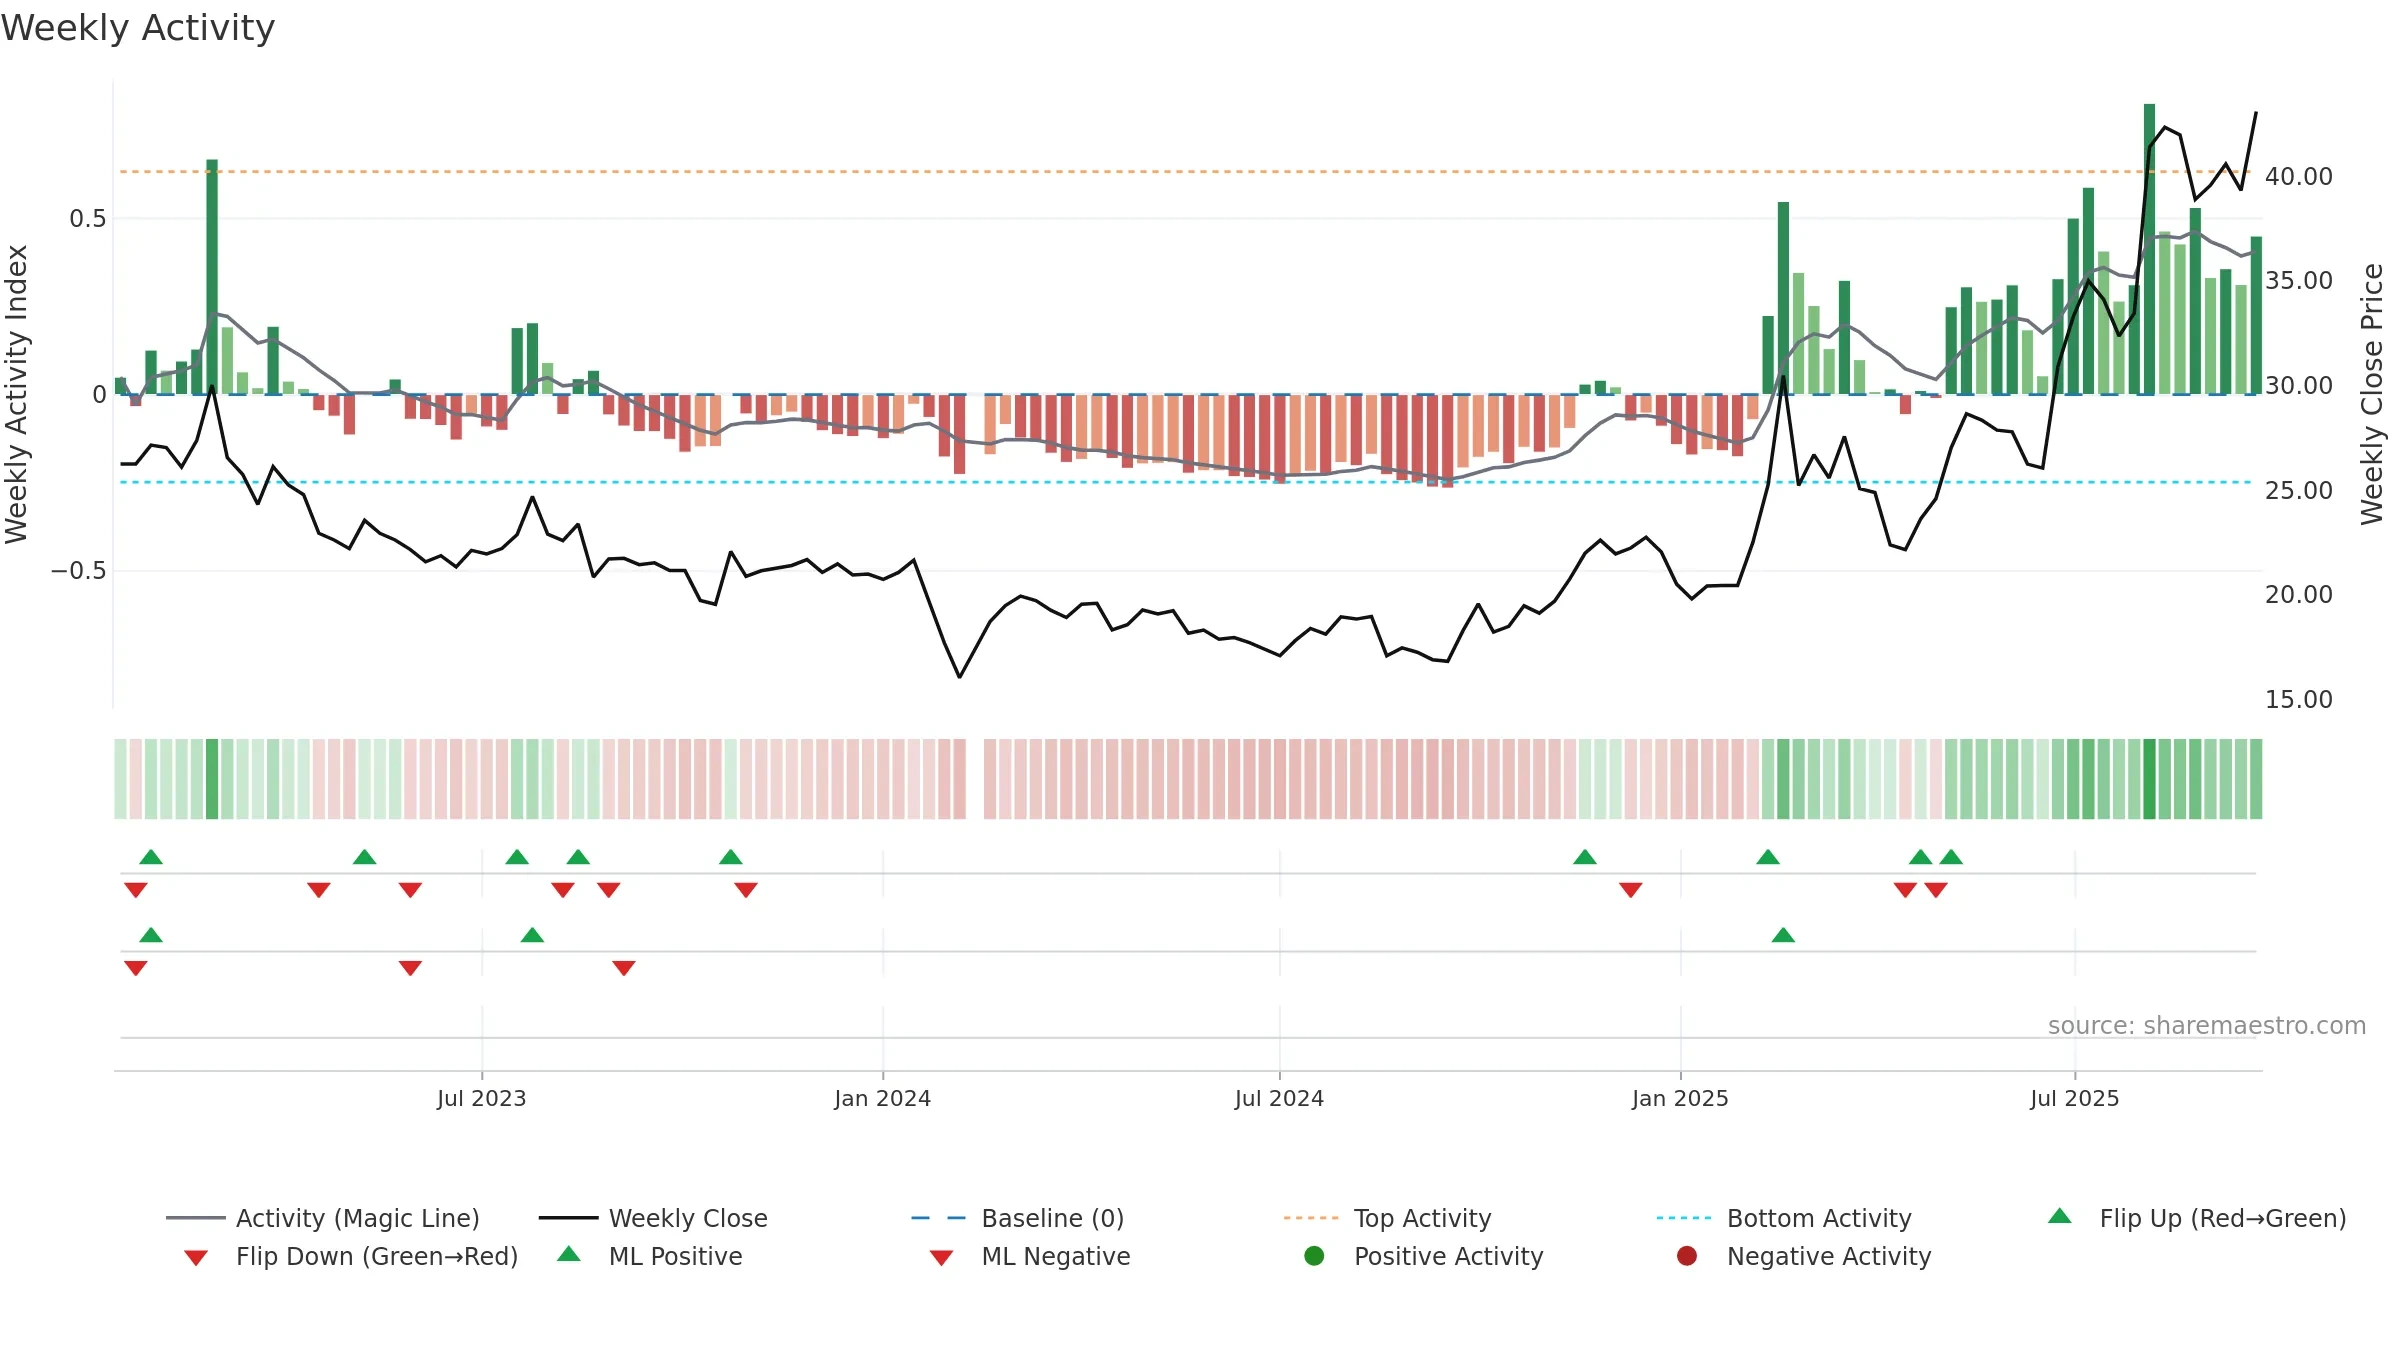Click the Jul 2025 x-axis label
Viewport: 2400px width, 1350px height.
[x=2075, y=1098]
